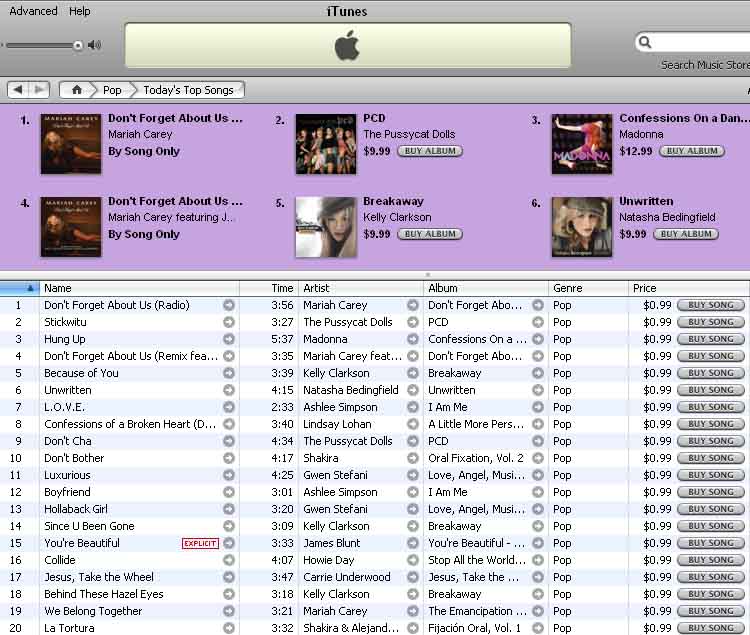Select the song row Jesus, Take the Wheel

[x=373, y=577]
